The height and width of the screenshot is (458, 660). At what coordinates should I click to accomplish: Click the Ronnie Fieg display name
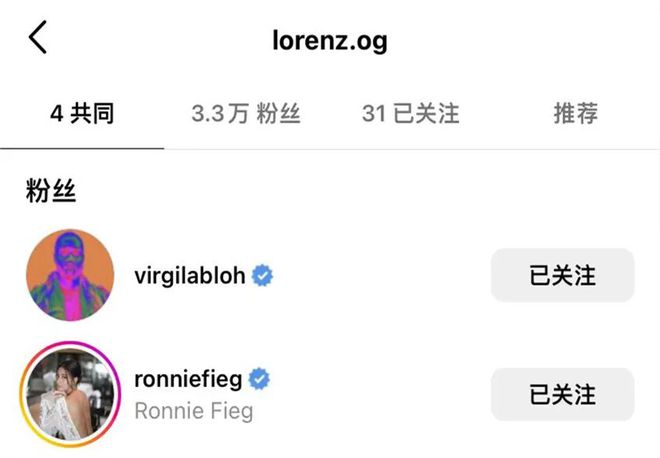click(193, 410)
